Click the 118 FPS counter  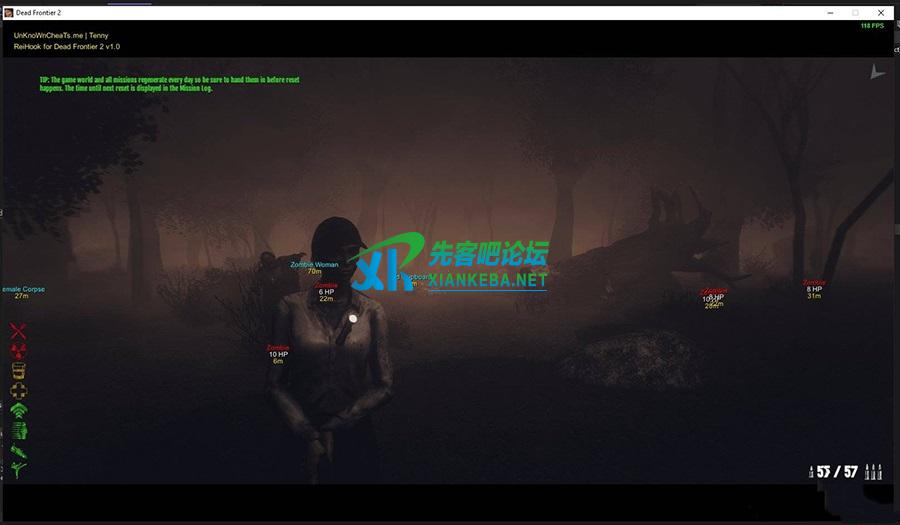(x=872, y=26)
